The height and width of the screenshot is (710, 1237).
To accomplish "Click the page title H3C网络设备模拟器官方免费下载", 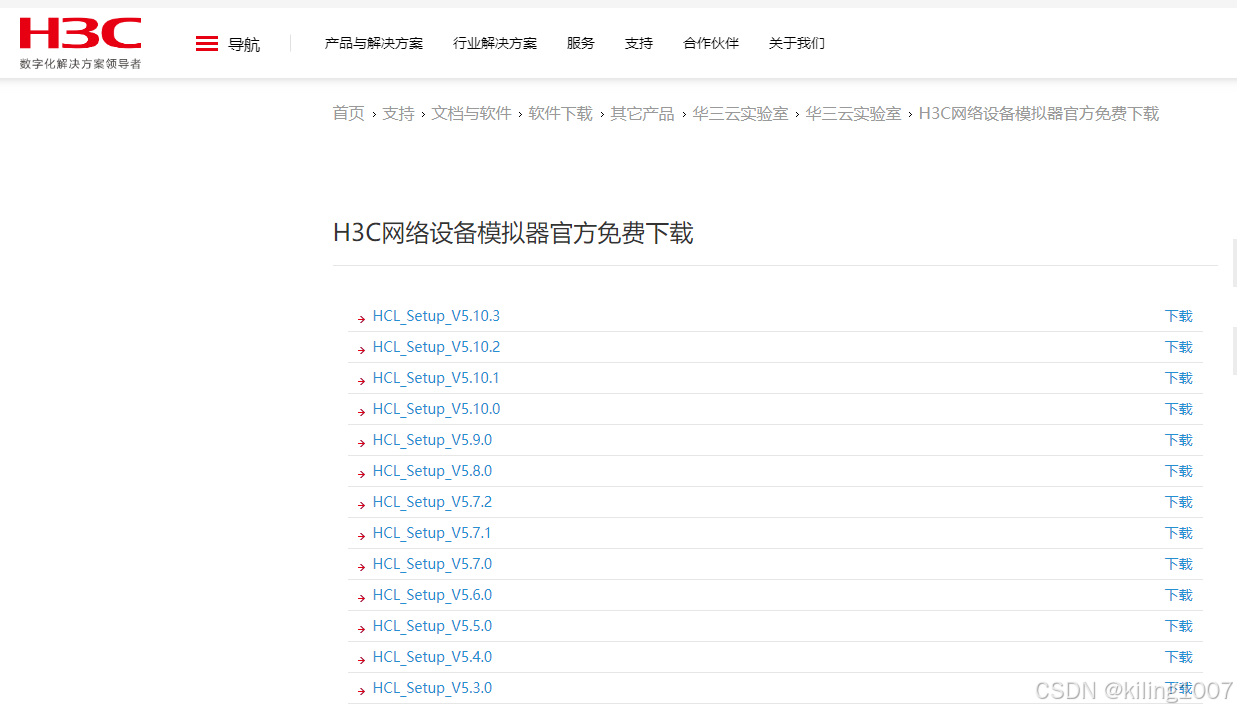I will pos(513,233).
